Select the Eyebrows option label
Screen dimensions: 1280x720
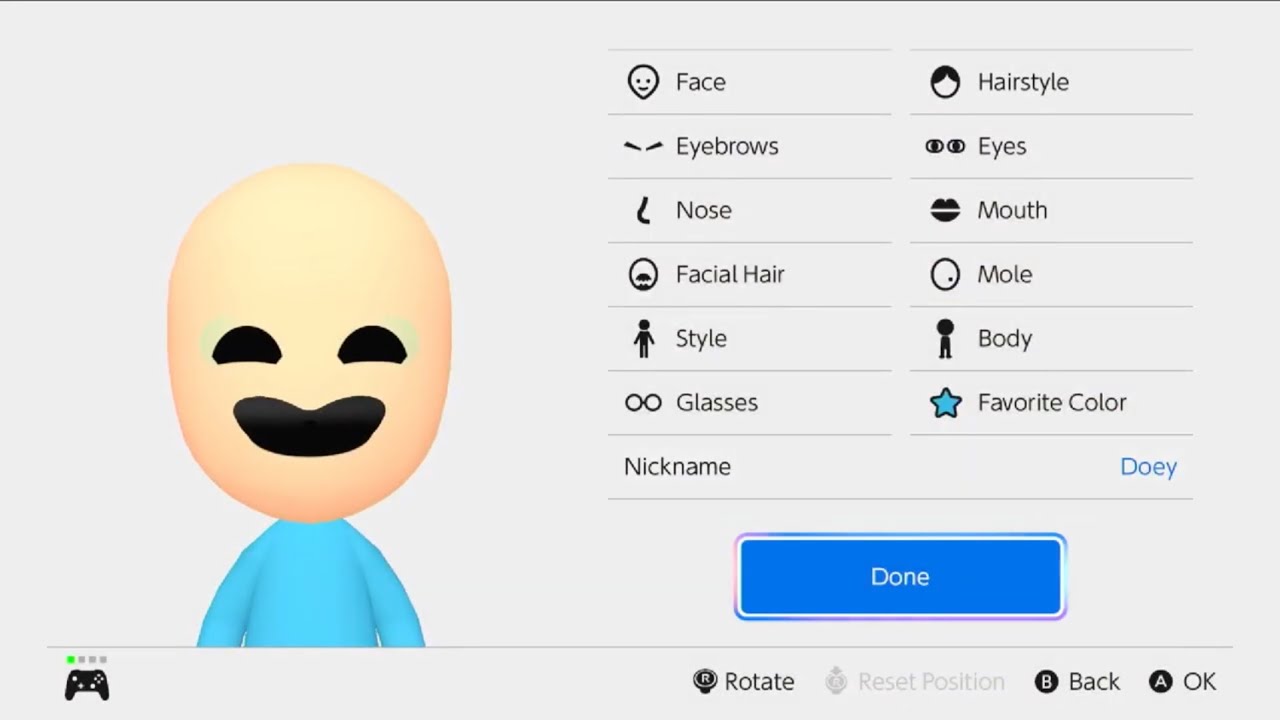click(x=727, y=146)
